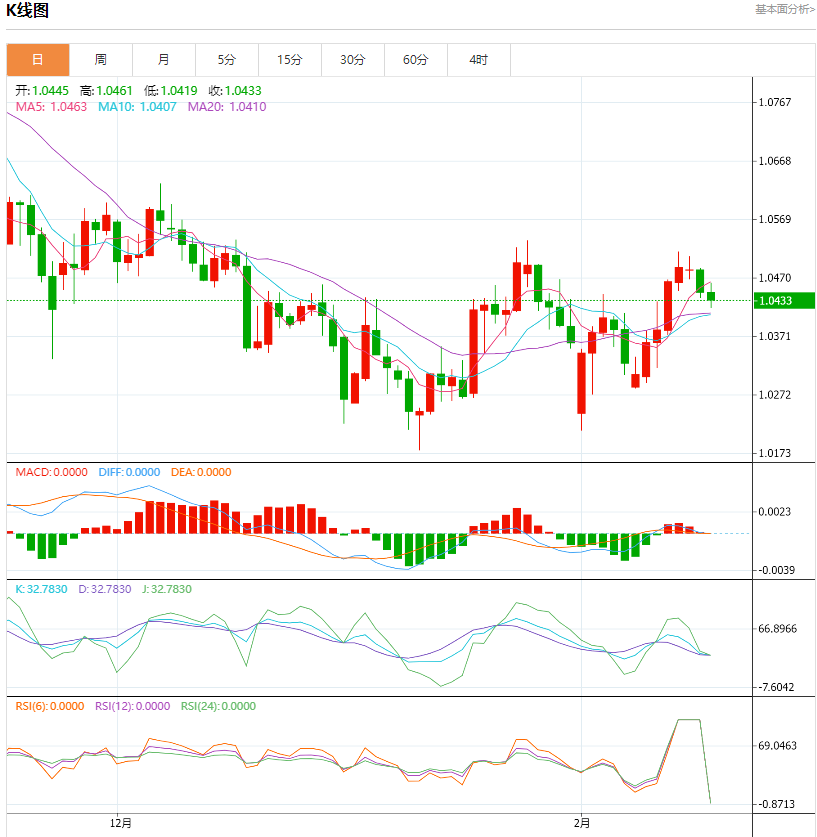Click the 69.0463 RSI axis label
This screenshot has height=837, width=817.
[x=778, y=746]
